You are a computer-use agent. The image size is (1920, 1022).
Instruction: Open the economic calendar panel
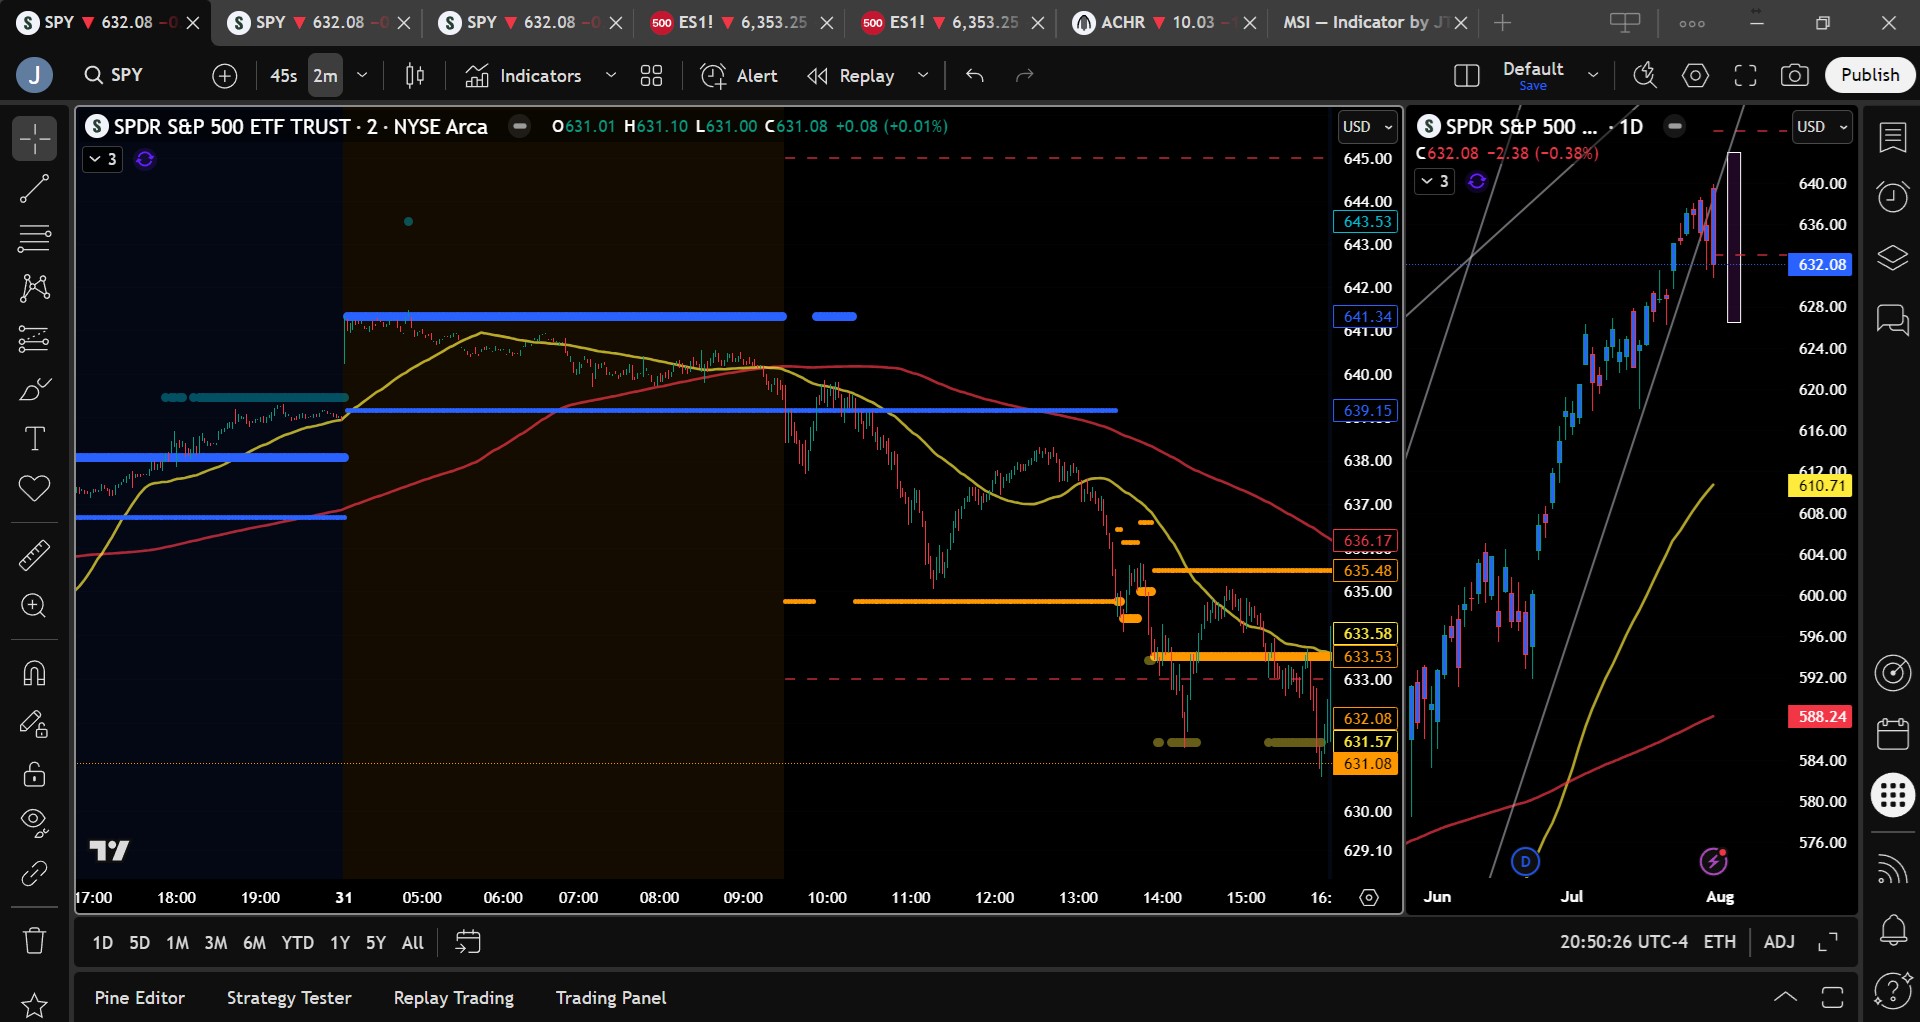click(1893, 734)
